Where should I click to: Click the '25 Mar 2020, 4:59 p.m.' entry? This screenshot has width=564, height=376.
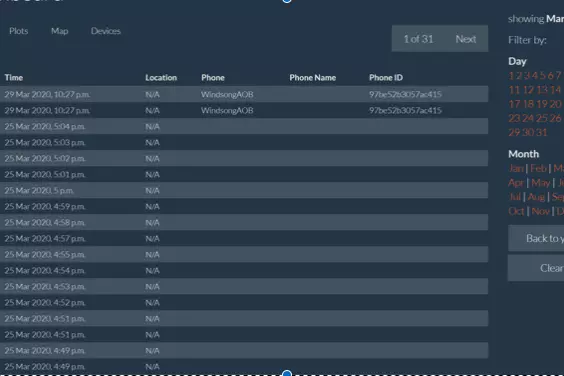[x=45, y=207]
